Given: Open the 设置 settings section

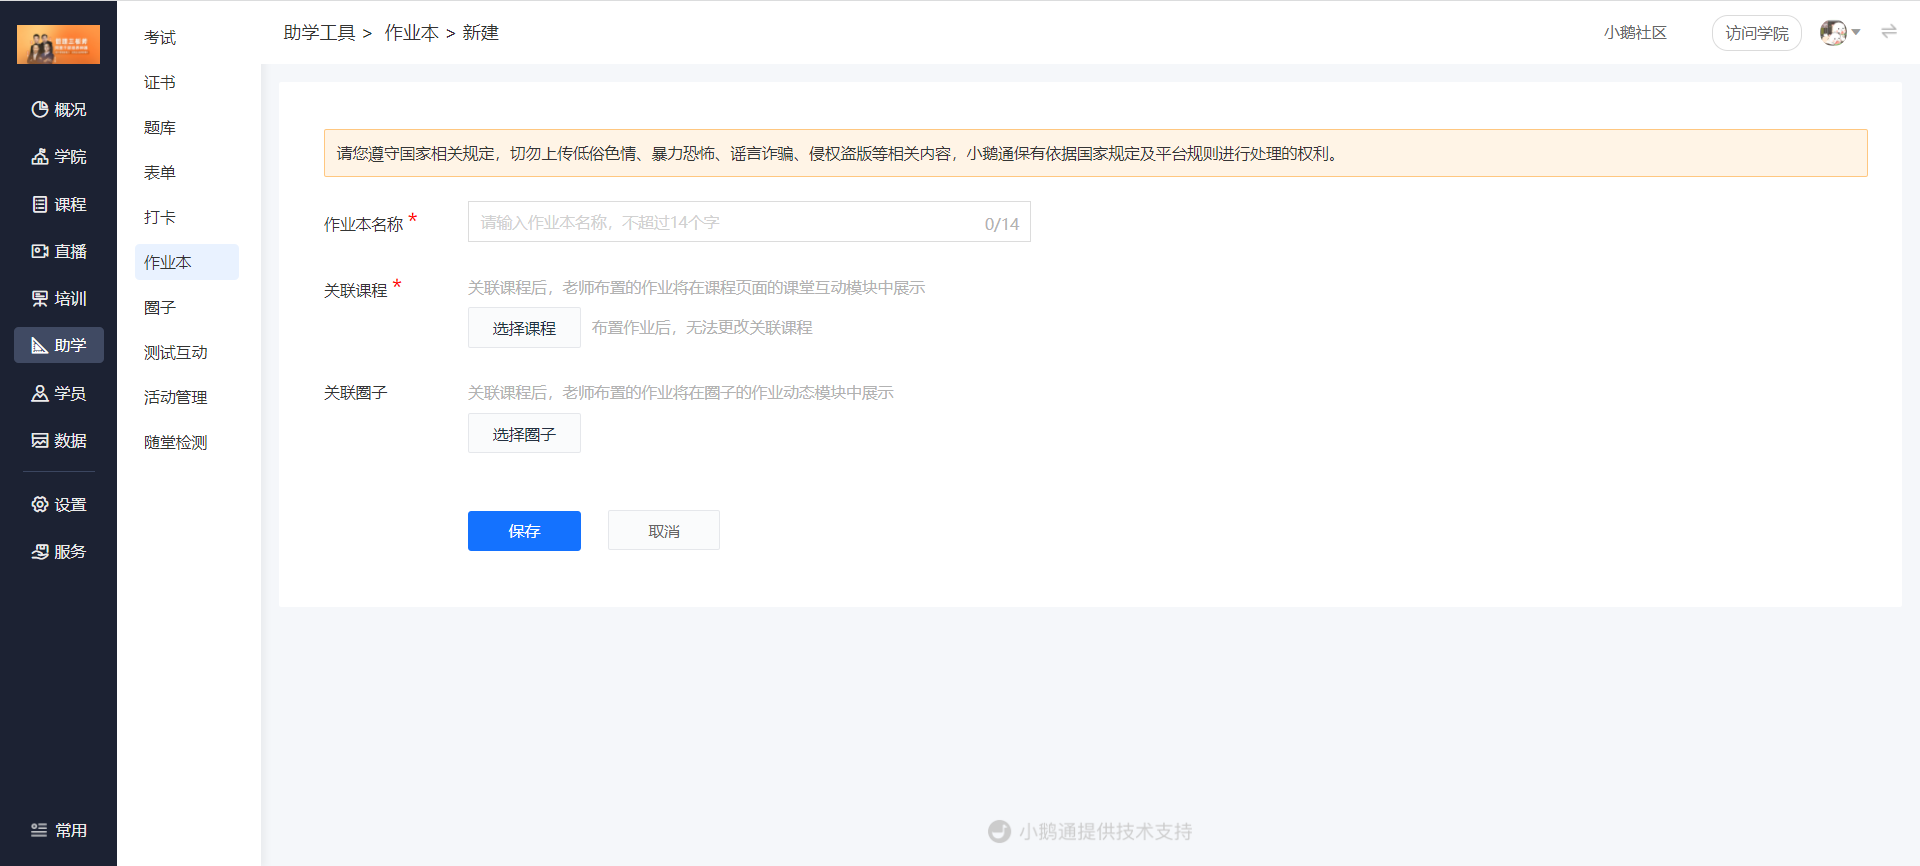Looking at the screenshot, I should (59, 504).
